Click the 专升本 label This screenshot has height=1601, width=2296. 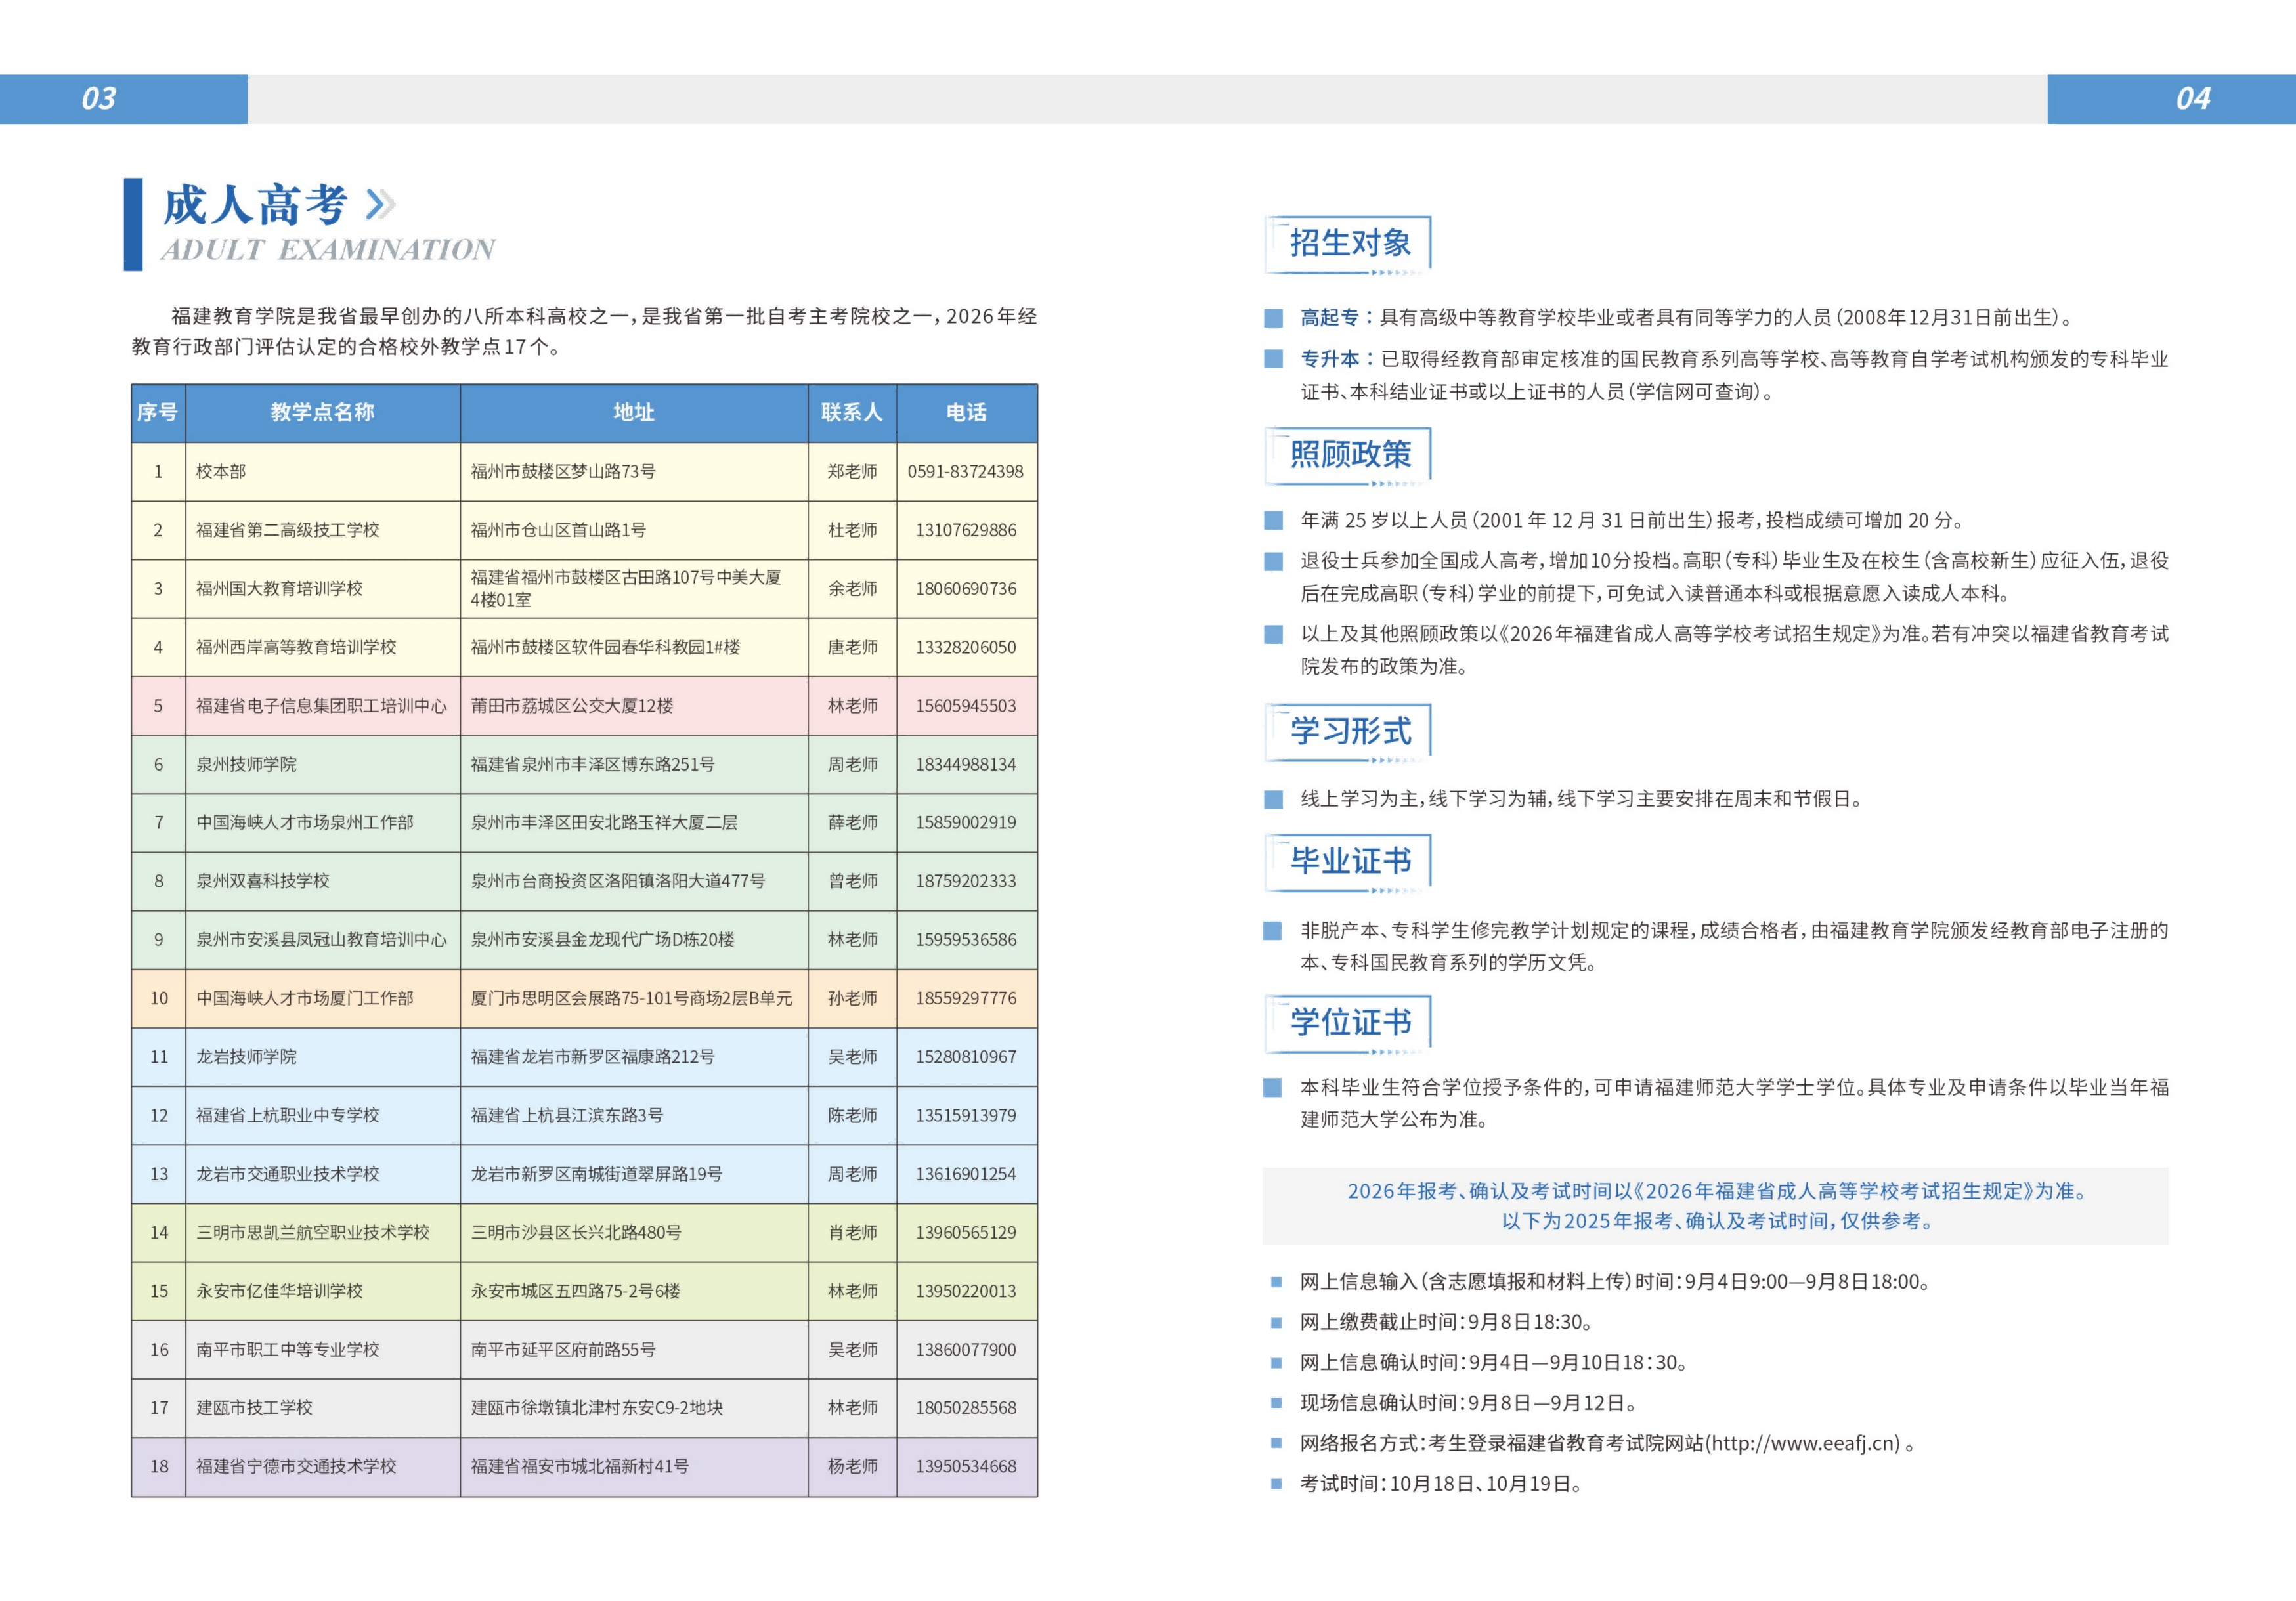(1329, 359)
